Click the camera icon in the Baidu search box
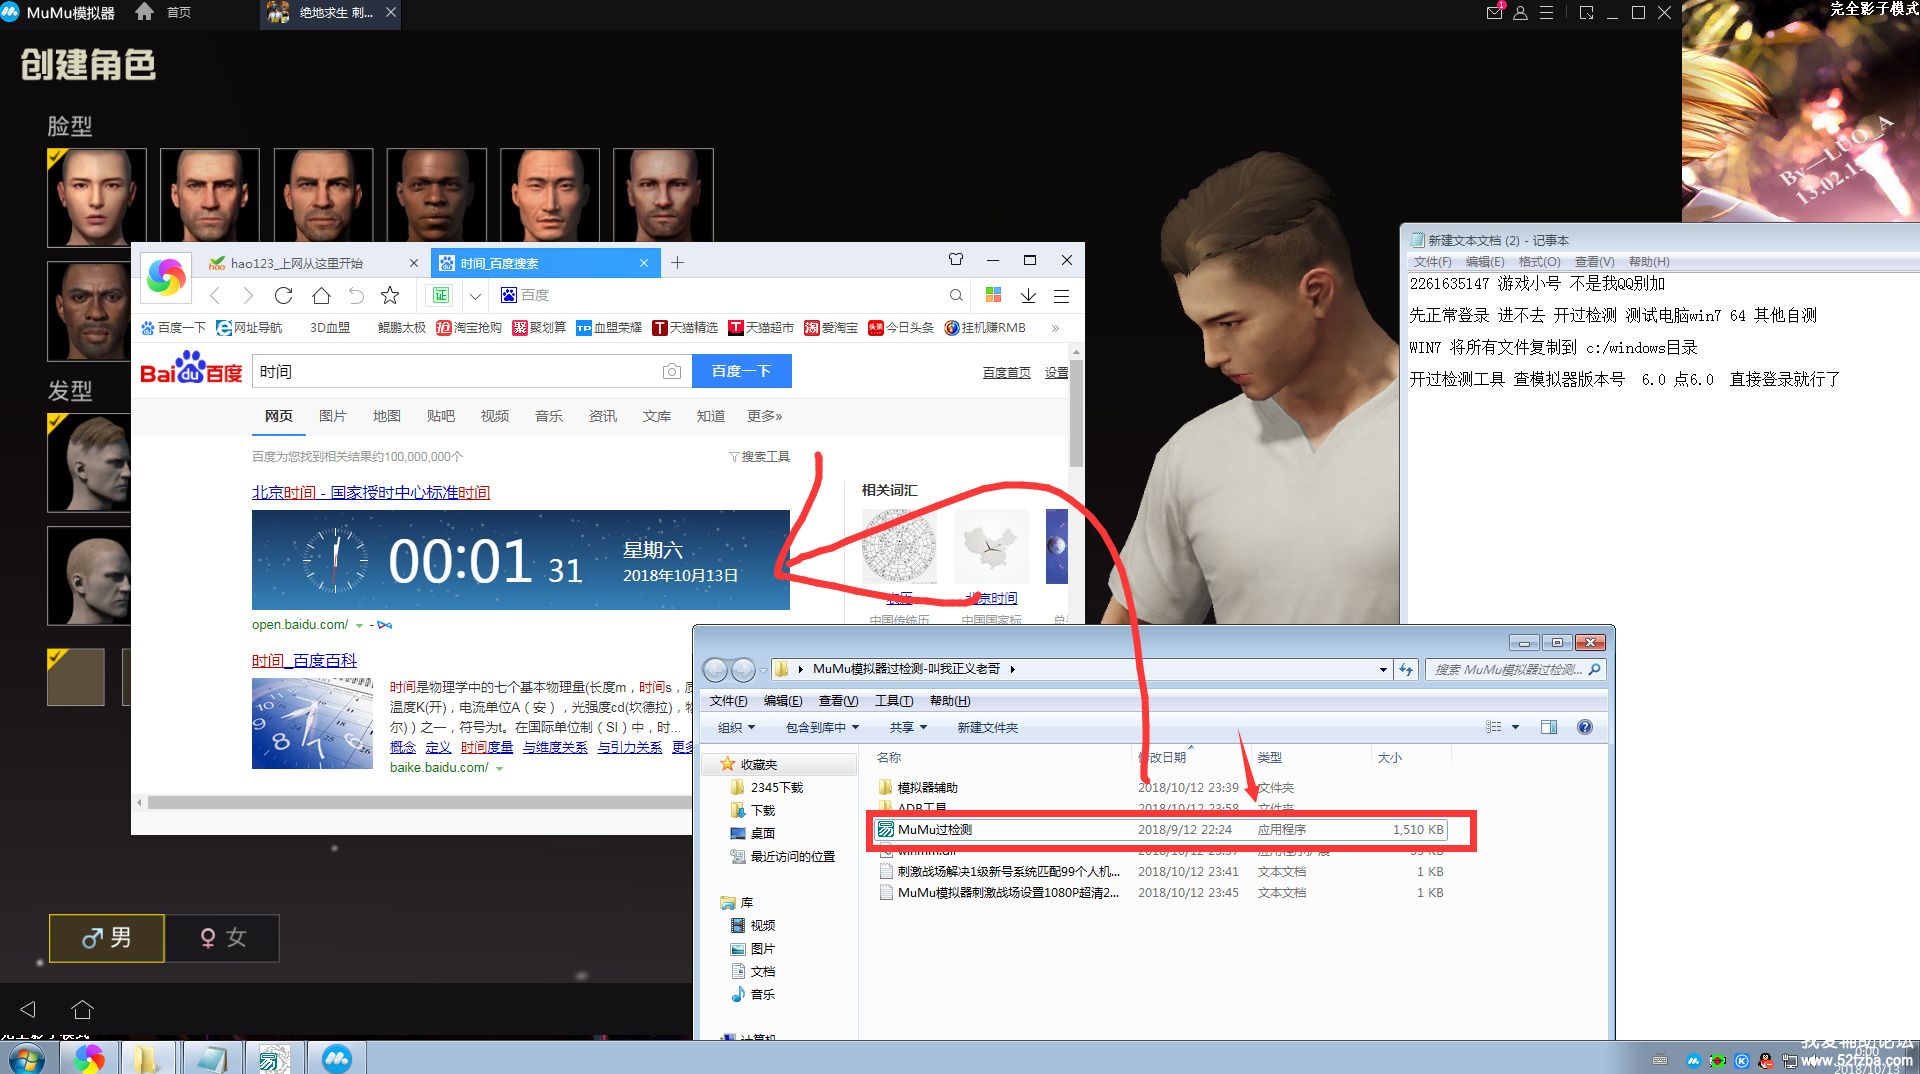Image resolution: width=1920 pixels, height=1074 pixels. [x=672, y=371]
